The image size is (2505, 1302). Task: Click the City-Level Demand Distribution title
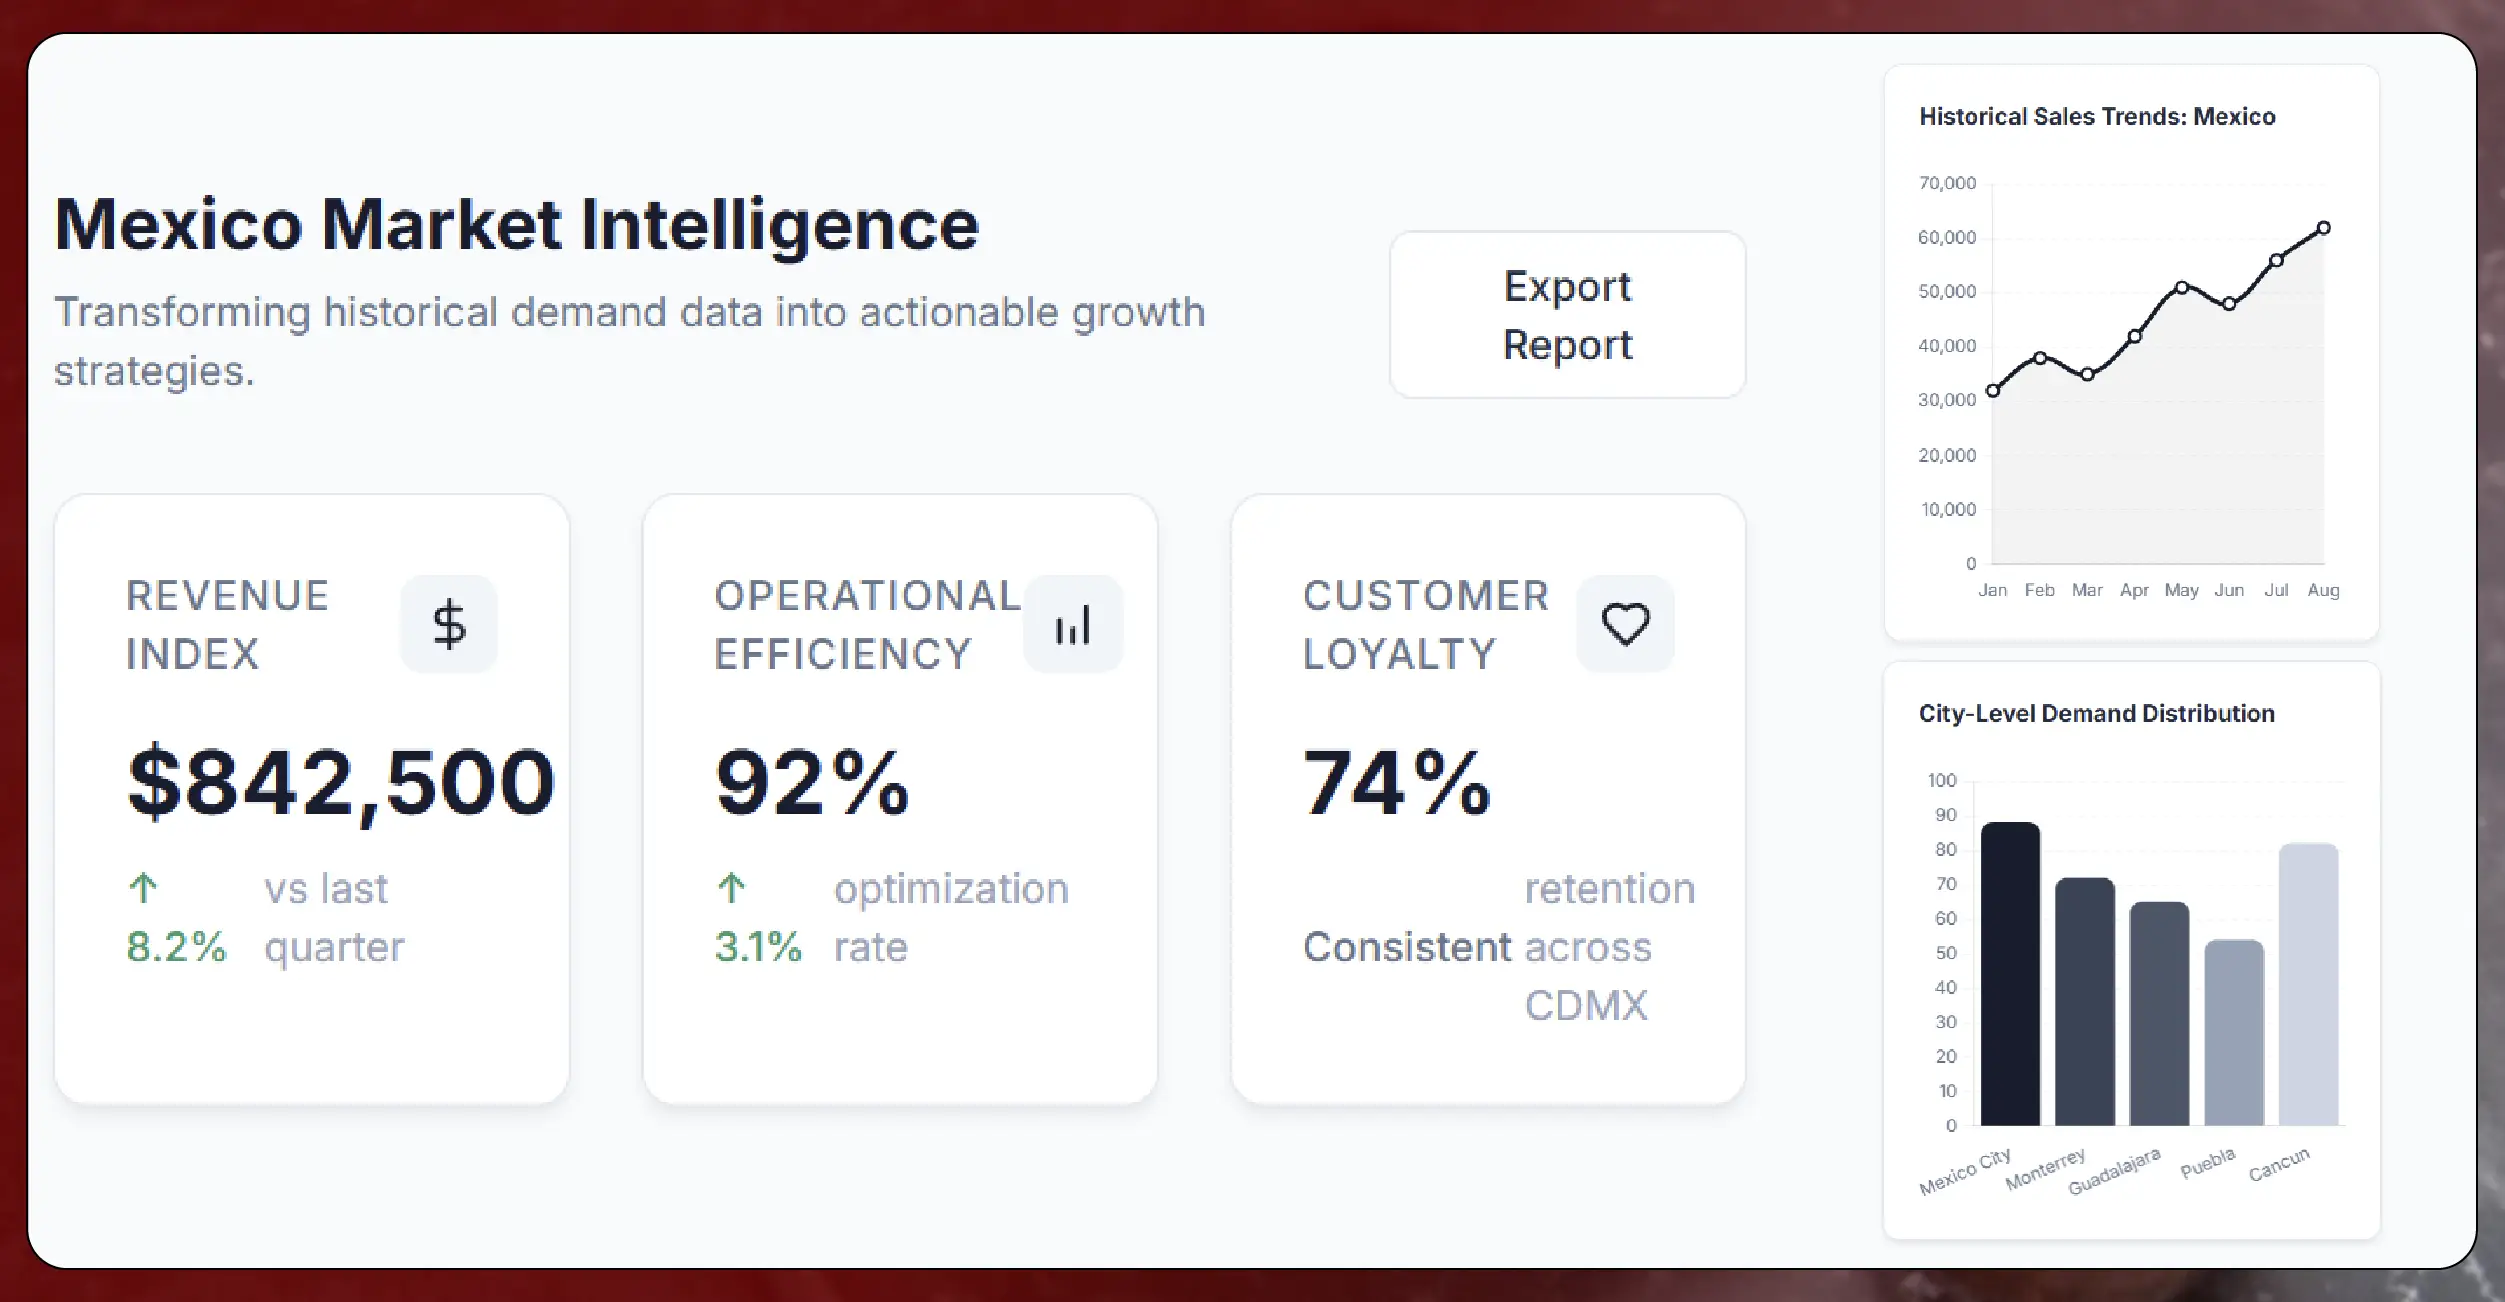pyautogui.click(x=2096, y=713)
